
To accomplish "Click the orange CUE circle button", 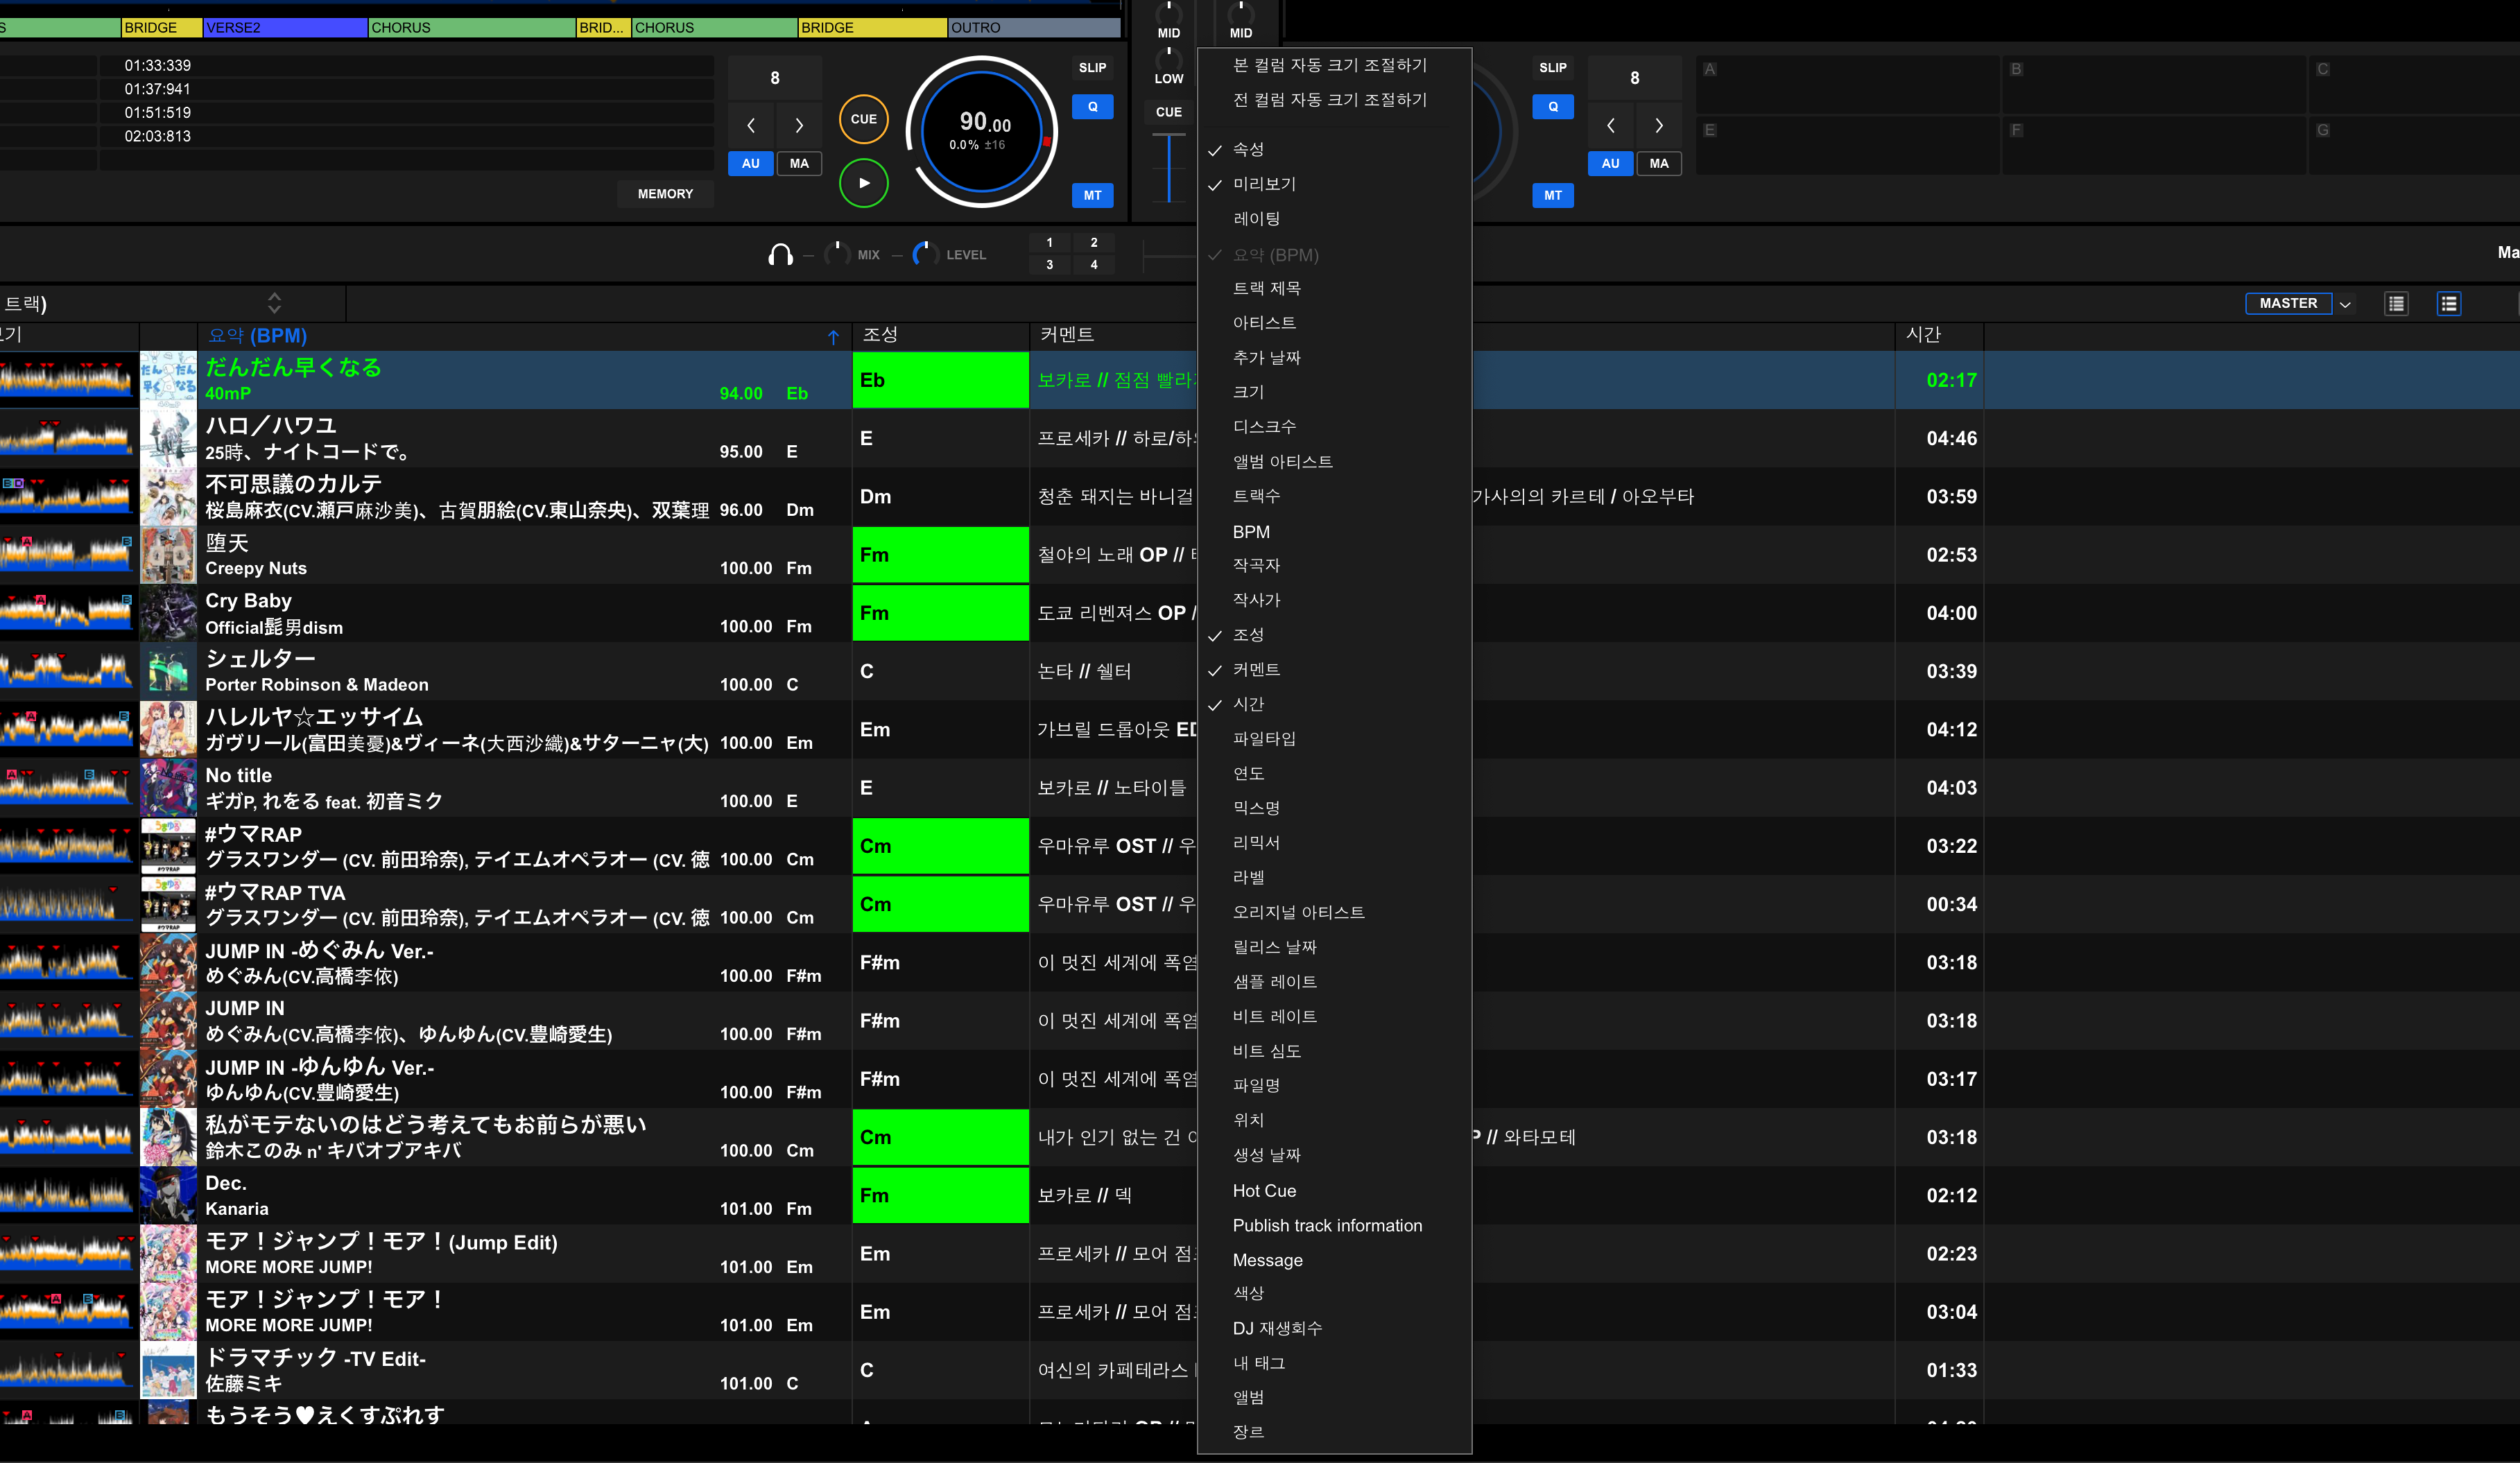I will coord(863,119).
